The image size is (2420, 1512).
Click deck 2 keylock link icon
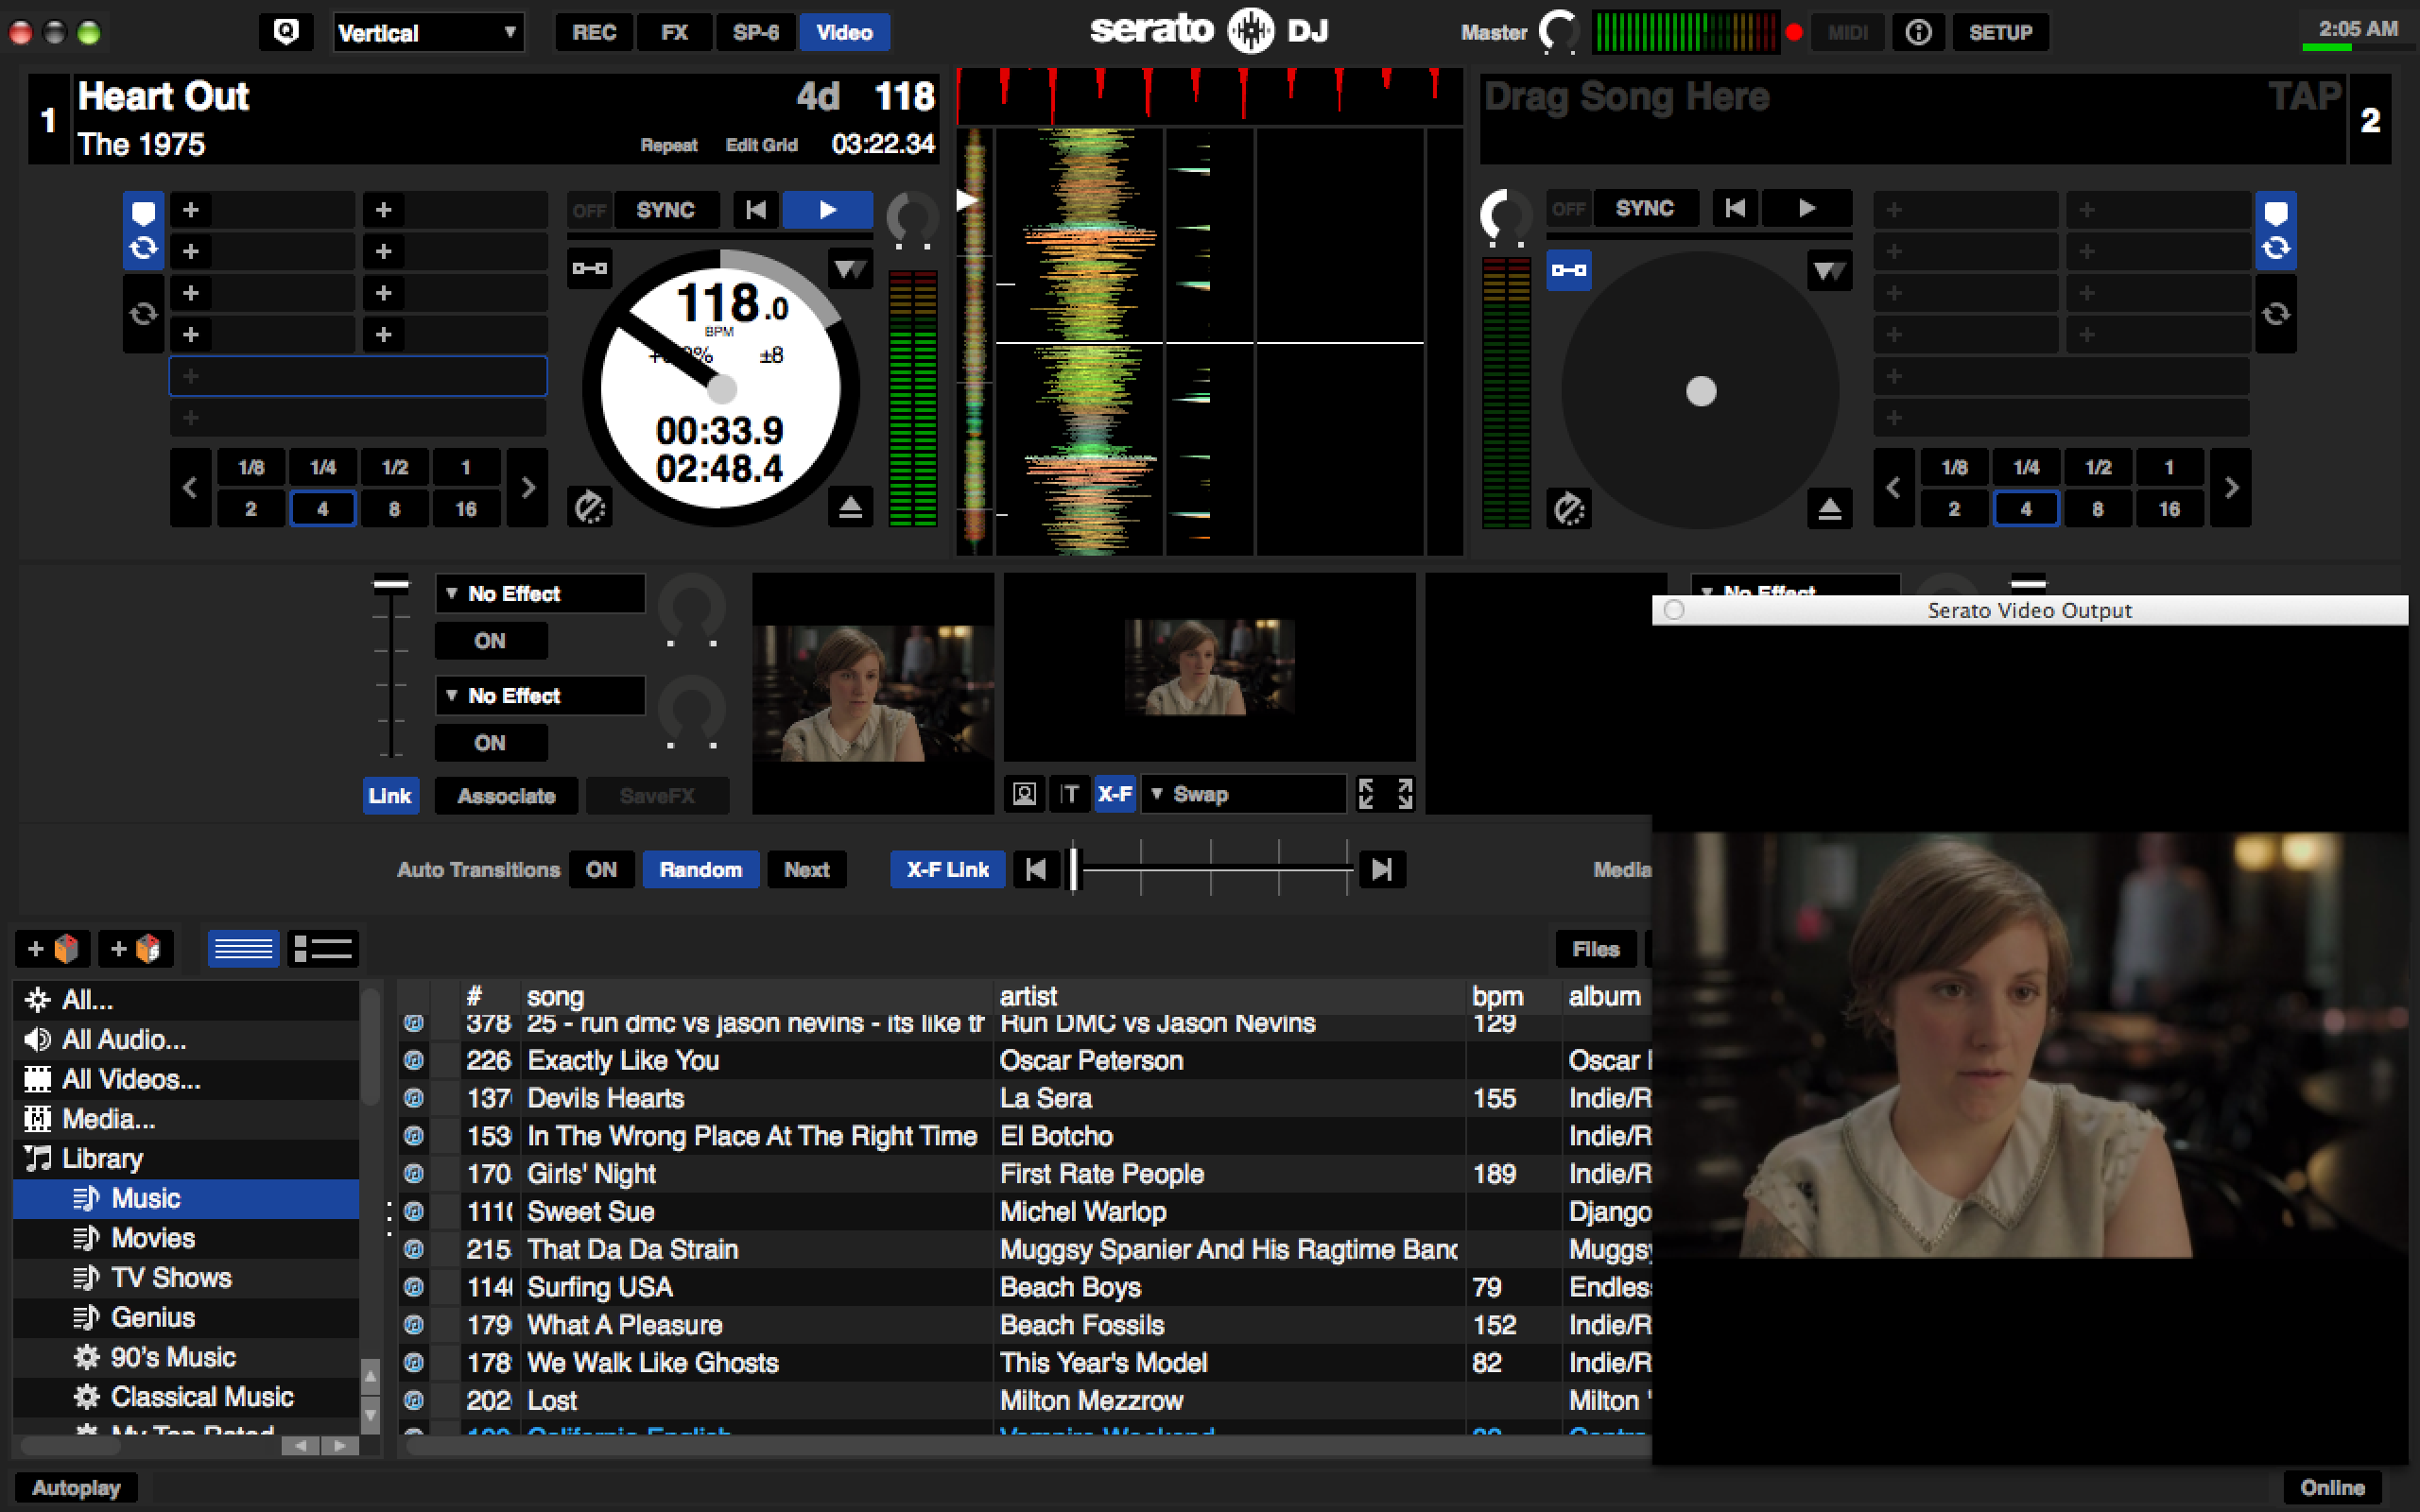(x=1568, y=270)
